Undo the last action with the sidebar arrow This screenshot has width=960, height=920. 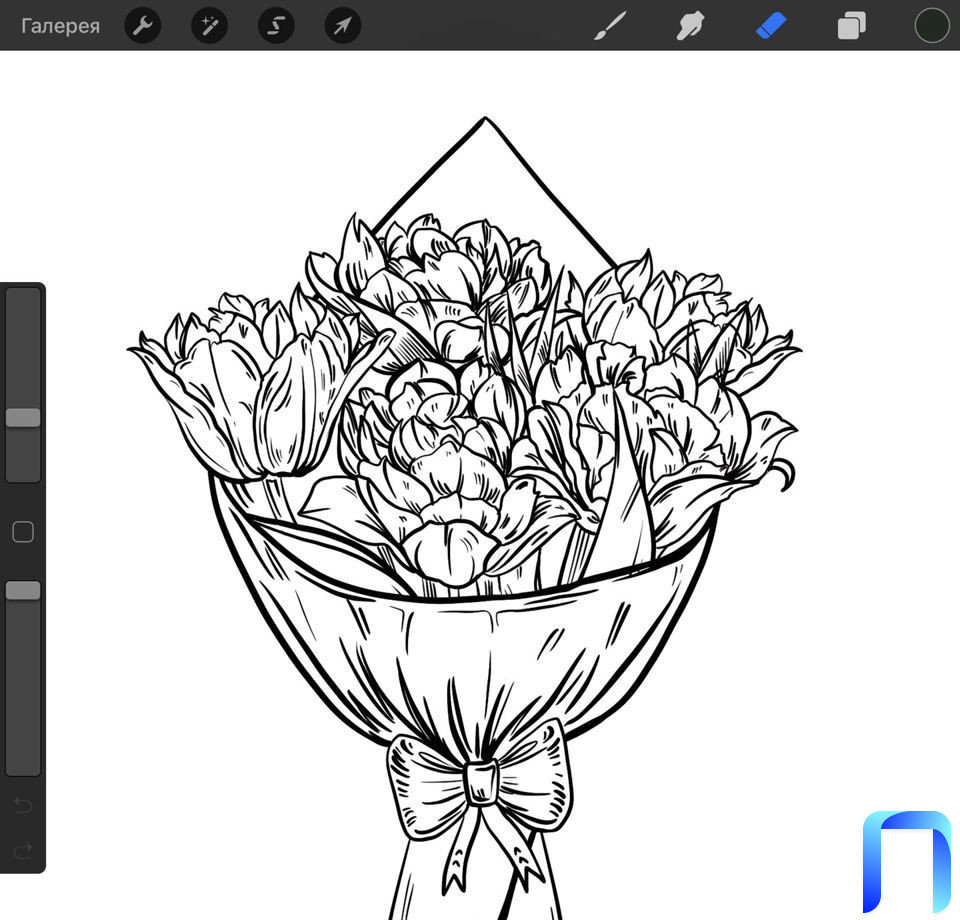pyautogui.click(x=23, y=805)
